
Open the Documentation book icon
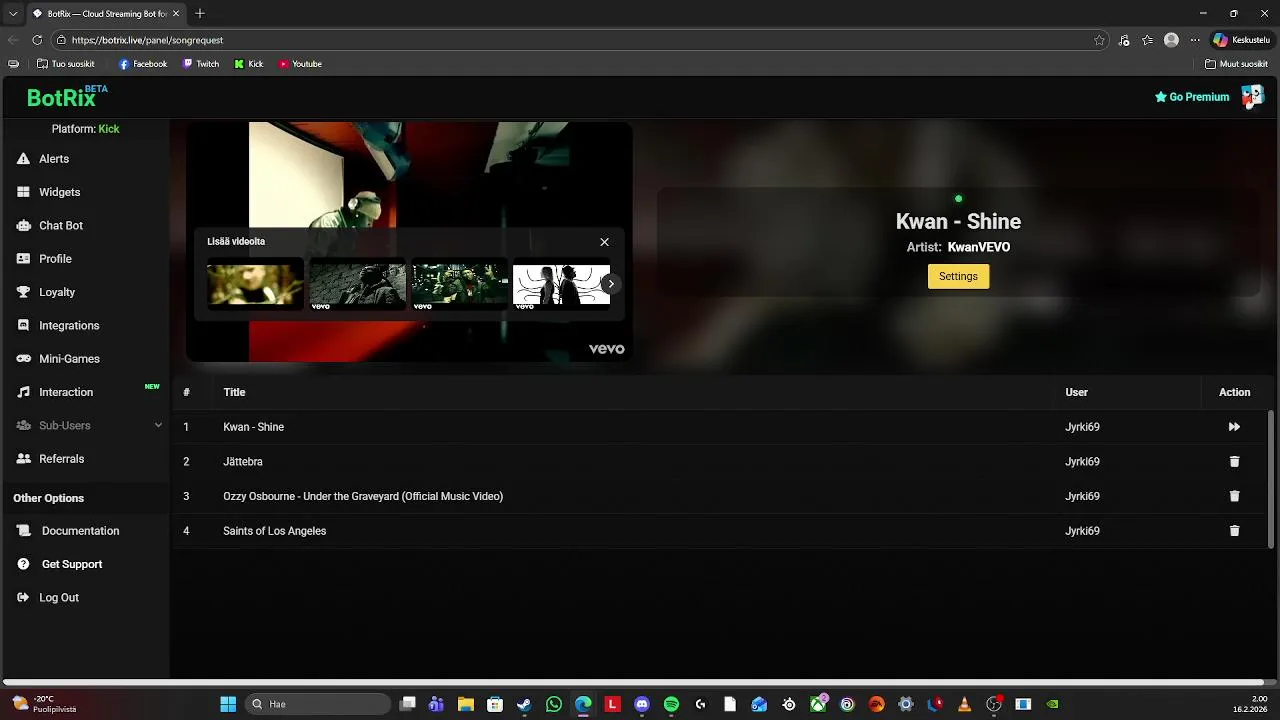23,531
